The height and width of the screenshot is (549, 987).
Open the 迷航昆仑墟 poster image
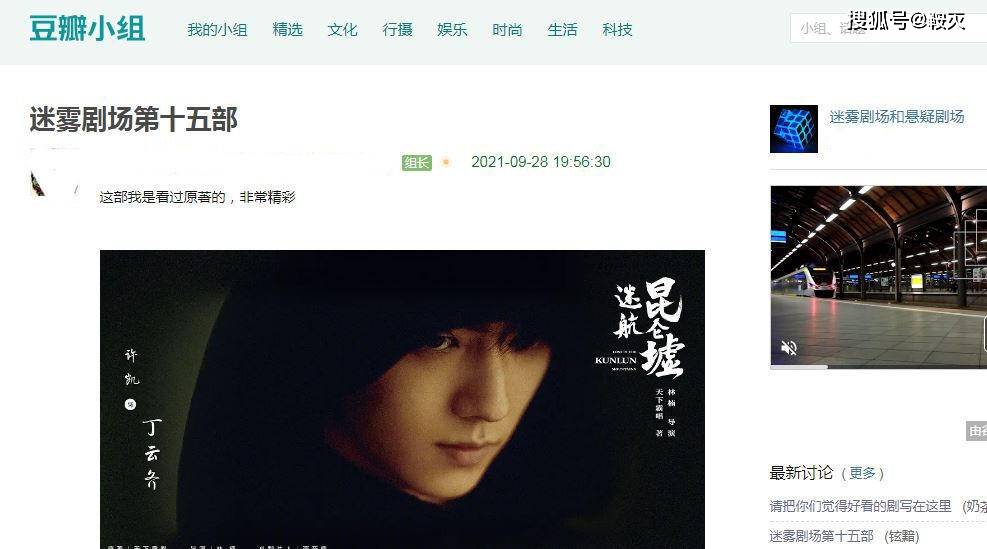pyautogui.click(x=402, y=399)
